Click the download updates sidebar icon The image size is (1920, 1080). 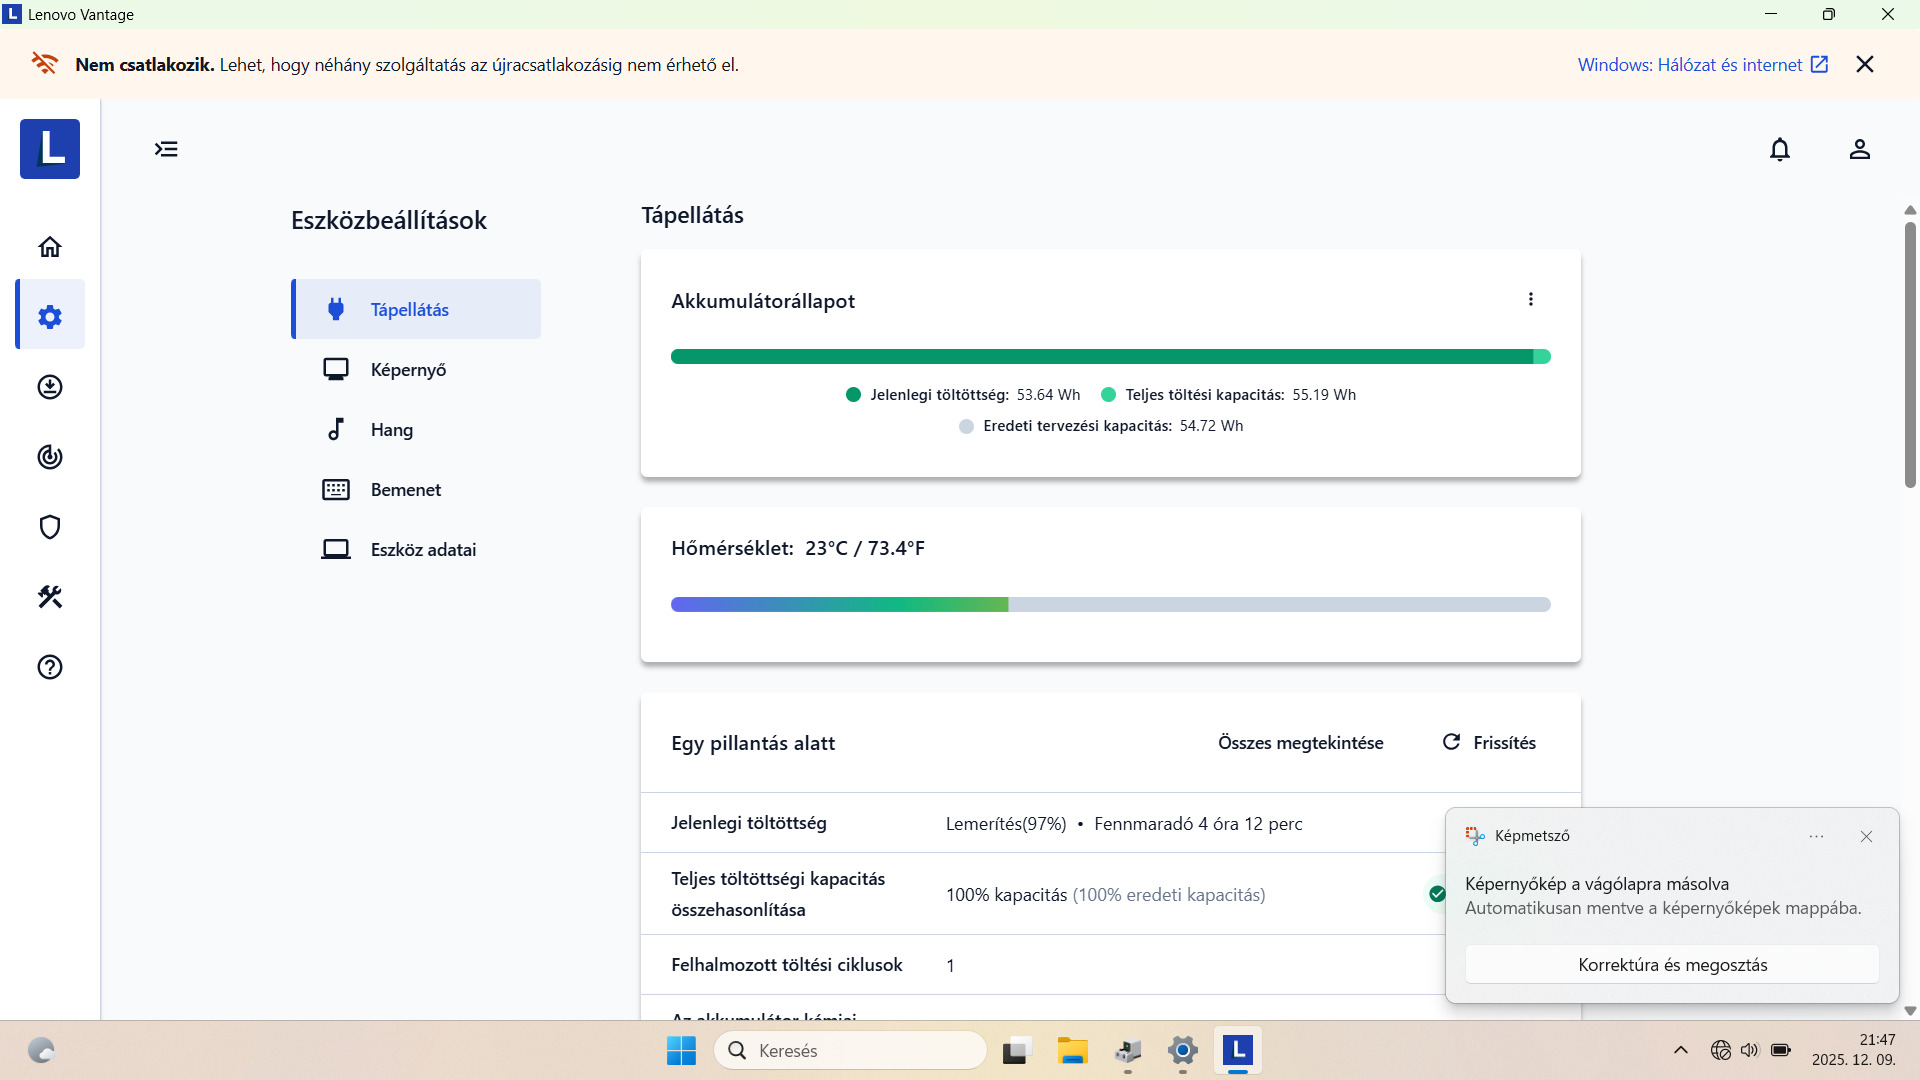[x=50, y=387]
